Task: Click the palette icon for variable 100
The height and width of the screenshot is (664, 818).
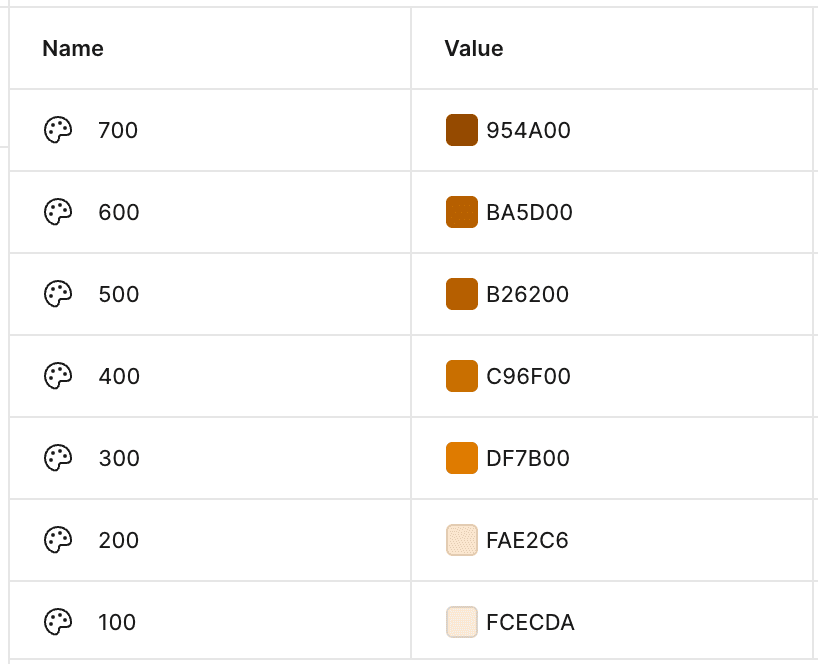Action: [x=58, y=622]
